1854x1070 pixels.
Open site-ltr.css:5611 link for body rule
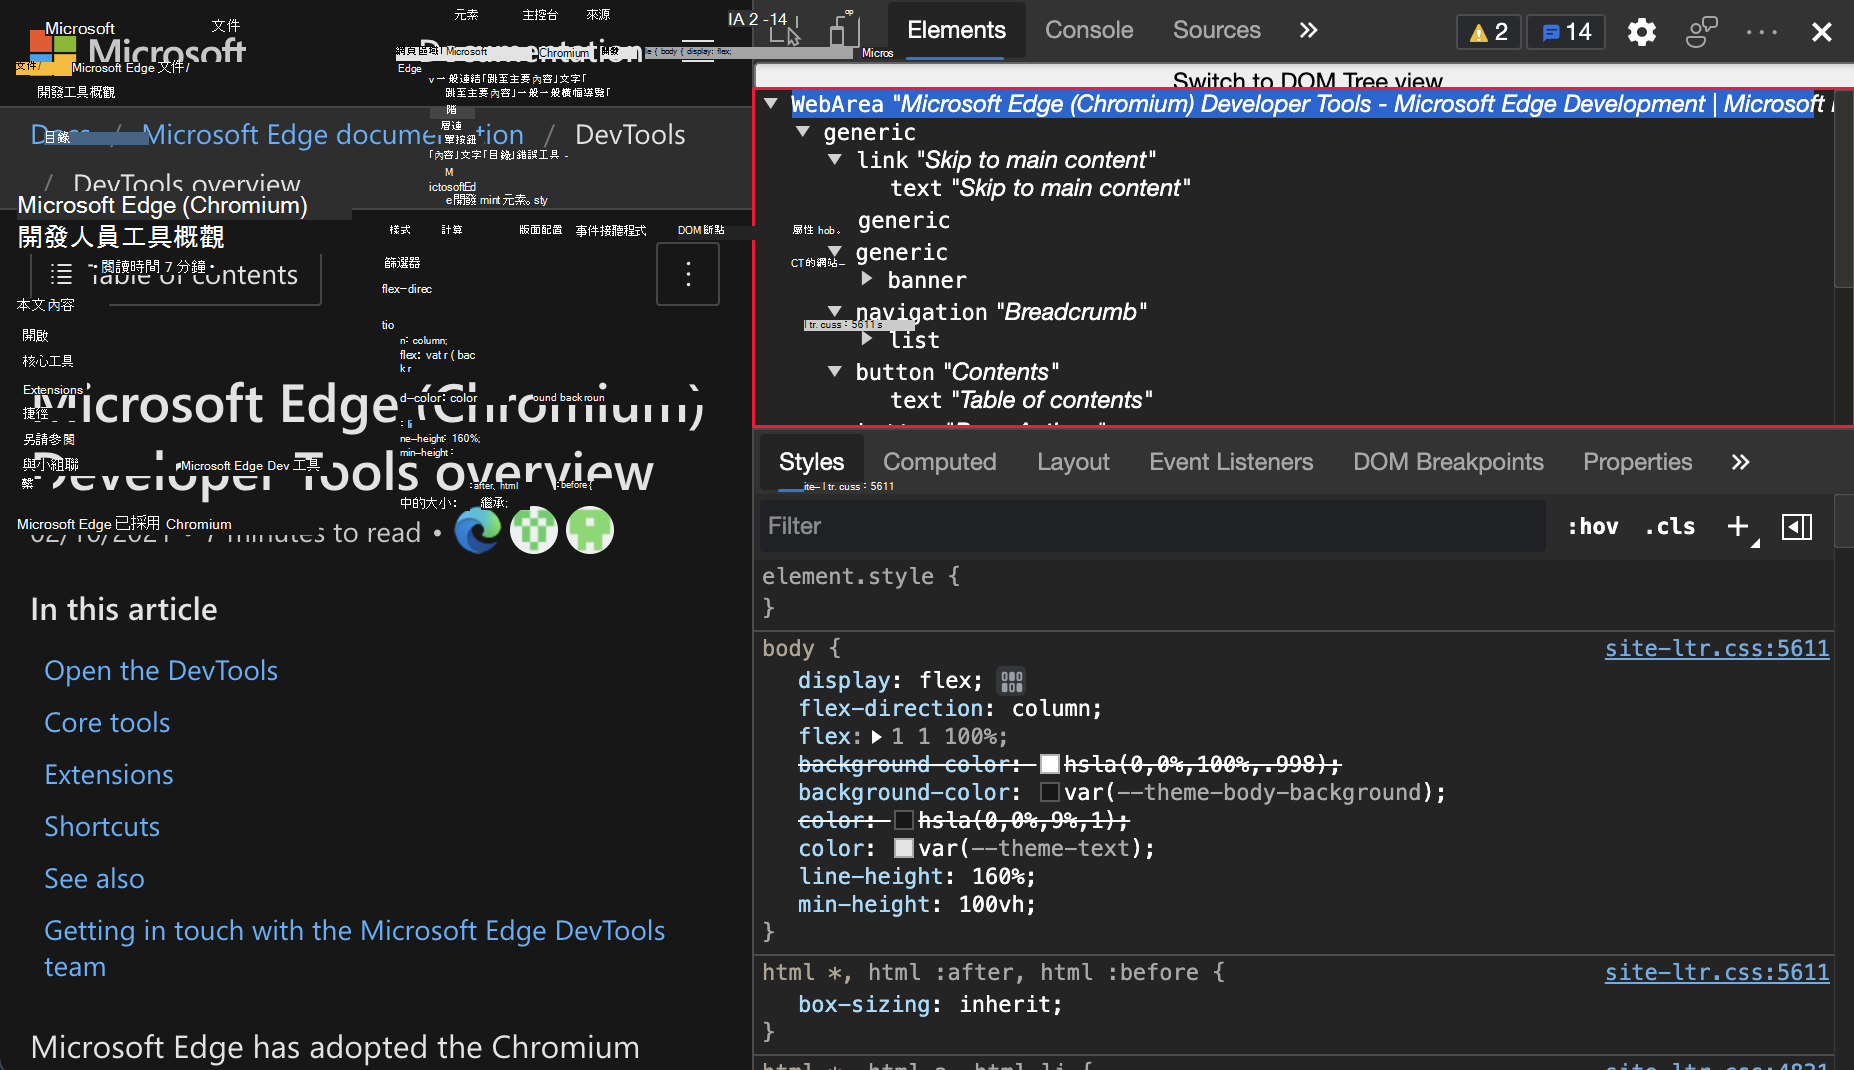click(1717, 648)
